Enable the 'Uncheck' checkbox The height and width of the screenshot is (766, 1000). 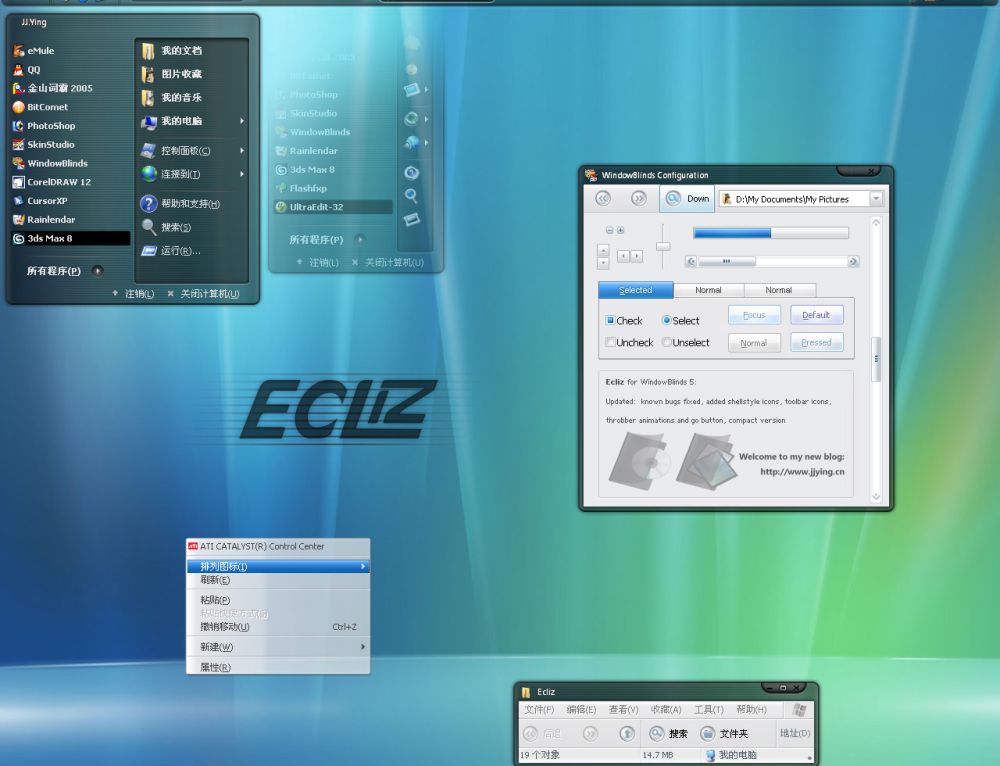(611, 343)
